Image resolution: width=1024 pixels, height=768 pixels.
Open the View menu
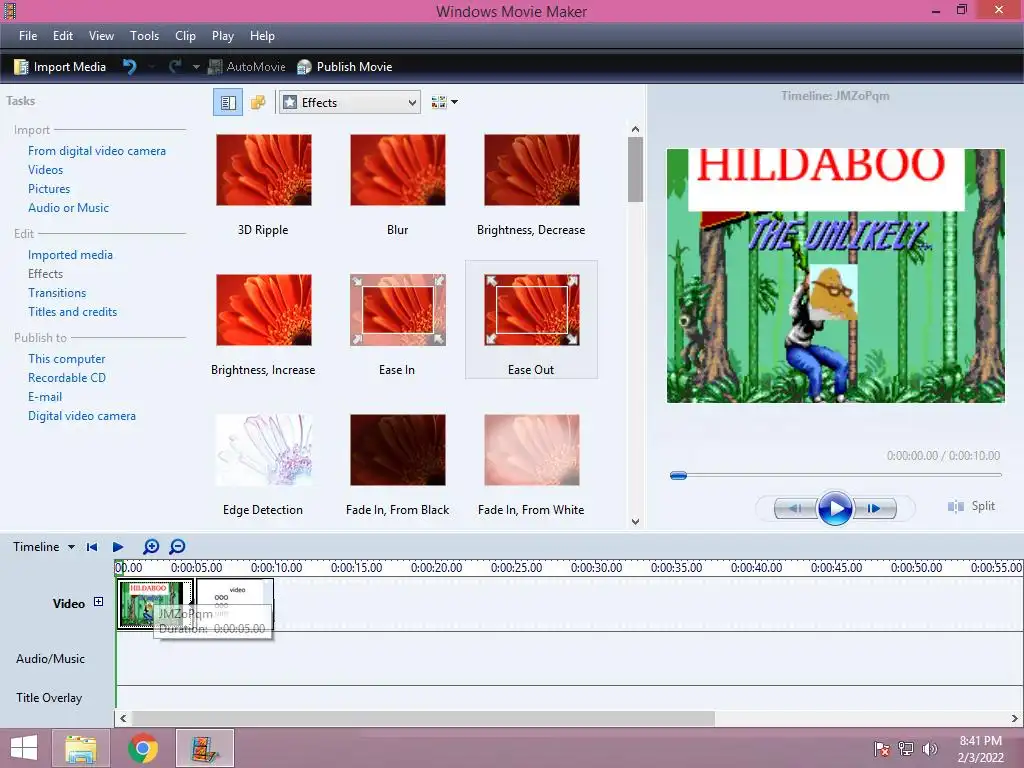tap(101, 36)
